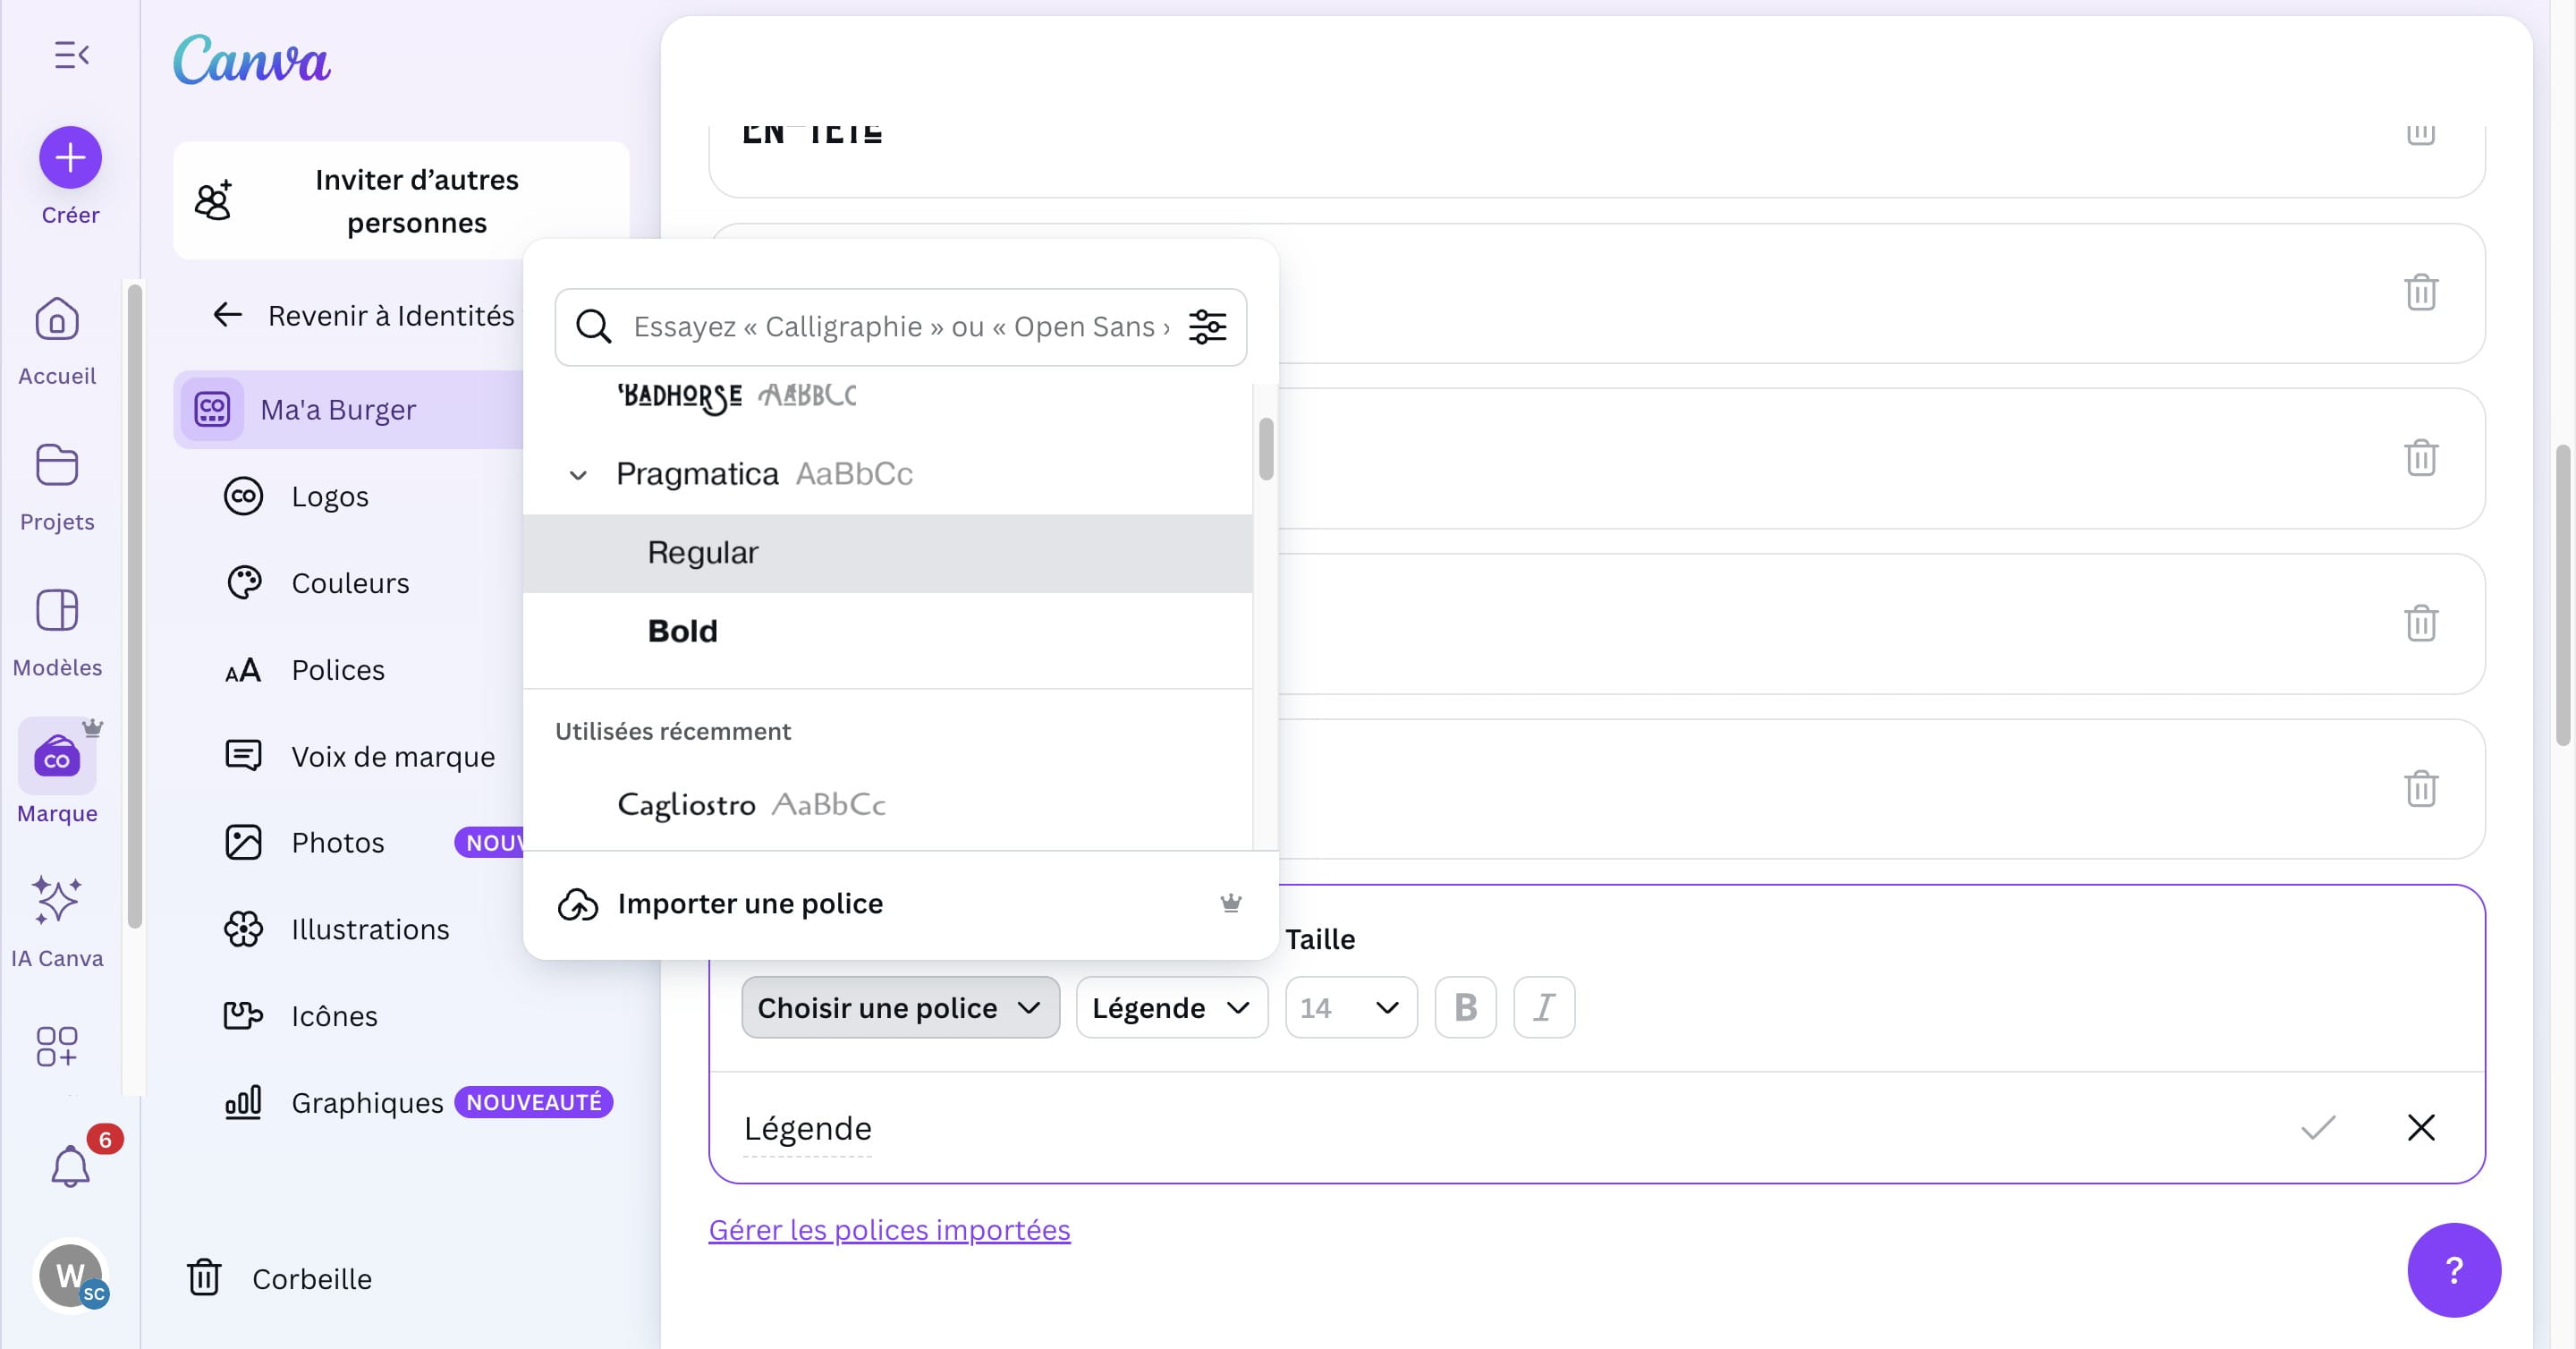Image resolution: width=2576 pixels, height=1349 pixels.
Task: Open Couleurs in the brand kit menu
Action: click(x=350, y=583)
